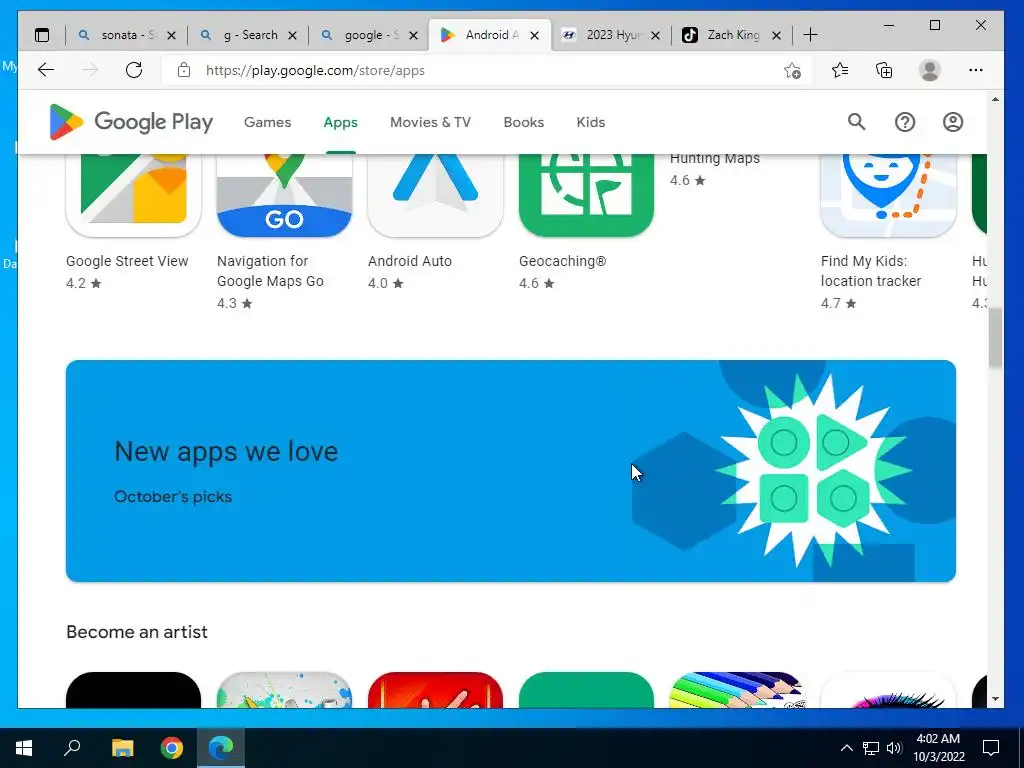Open the Google Play account profile icon
Image resolution: width=1024 pixels, height=768 pixels.
click(953, 122)
